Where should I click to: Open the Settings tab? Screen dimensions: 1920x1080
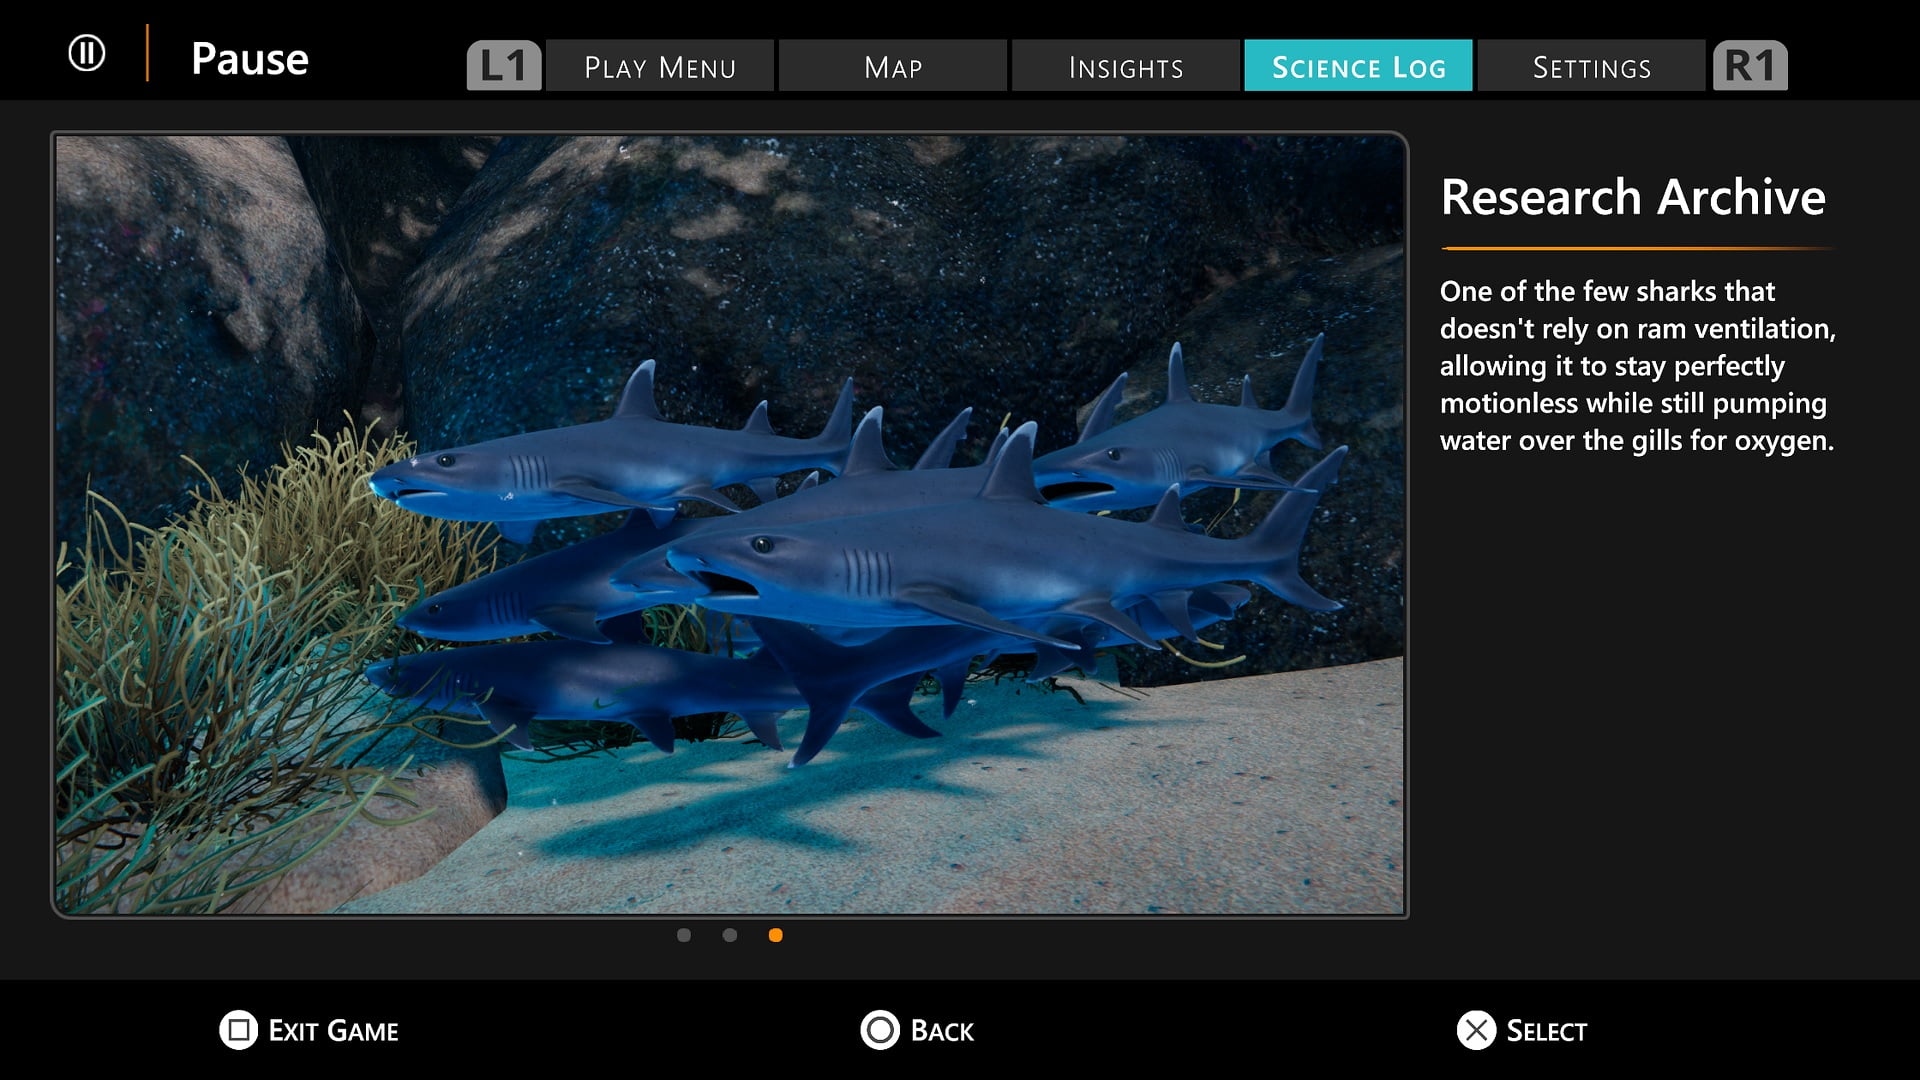click(x=1591, y=67)
